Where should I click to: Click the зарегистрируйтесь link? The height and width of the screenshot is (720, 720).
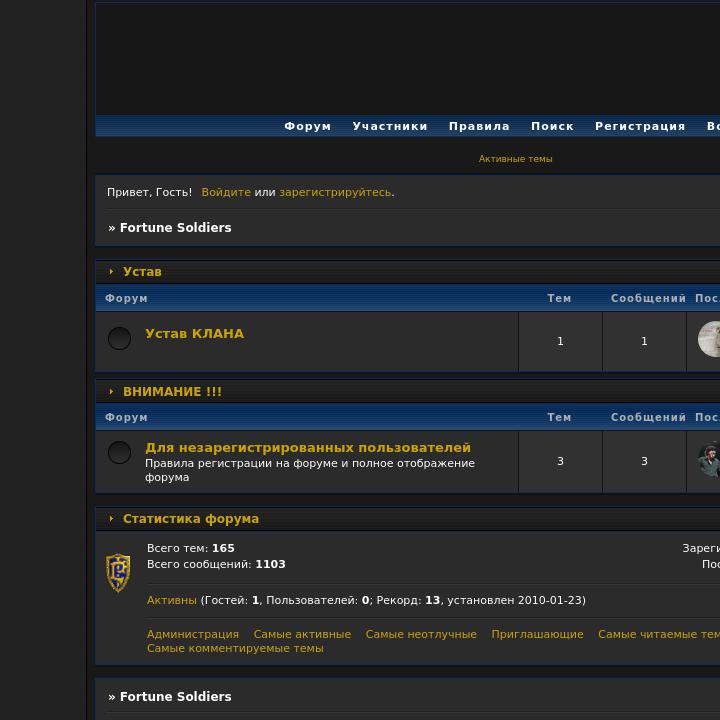(x=335, y=192)
